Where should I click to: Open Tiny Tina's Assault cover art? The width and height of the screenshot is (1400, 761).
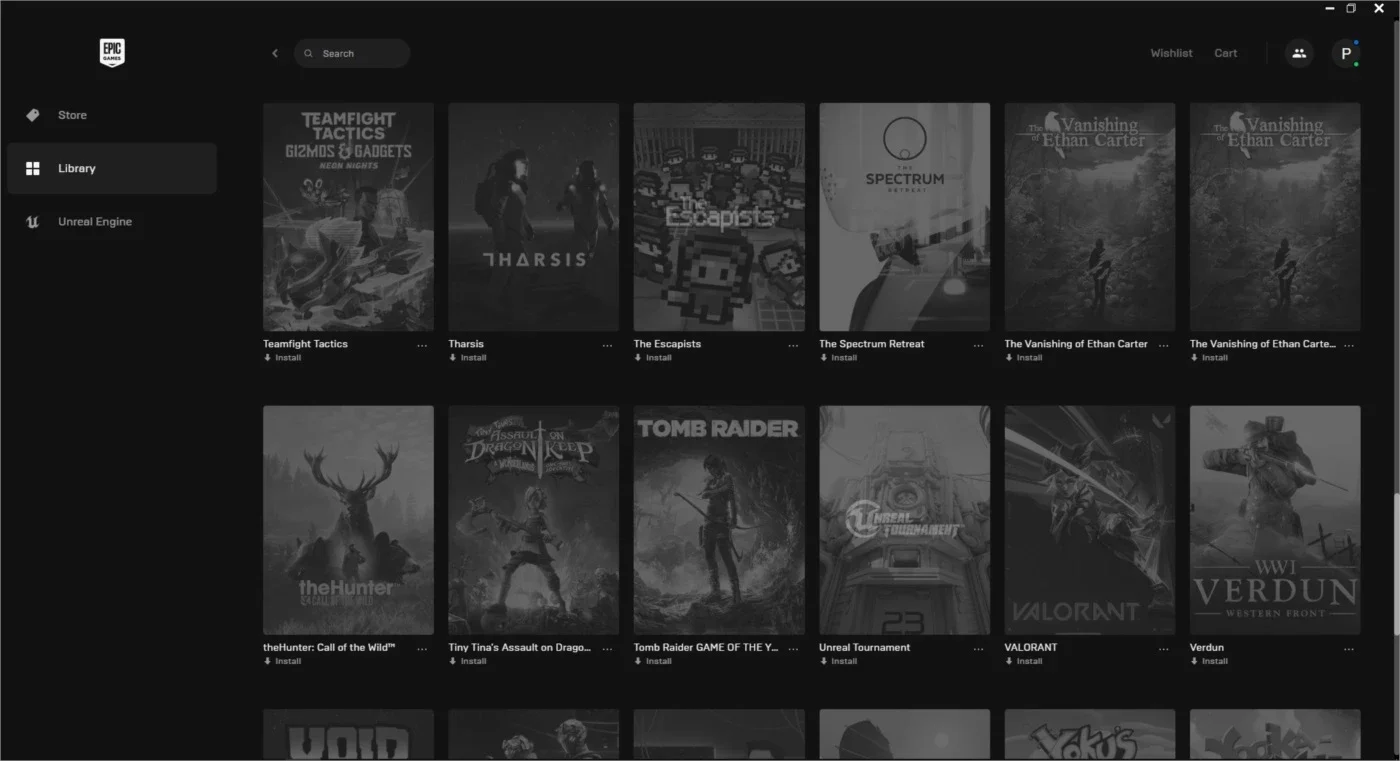(533, 520)
